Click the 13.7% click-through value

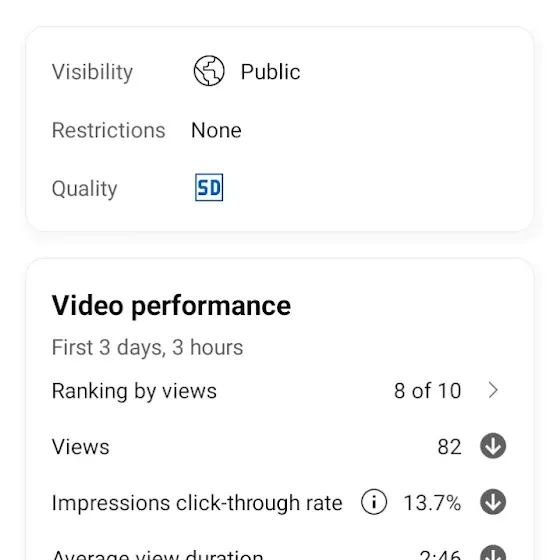point(432,503)
